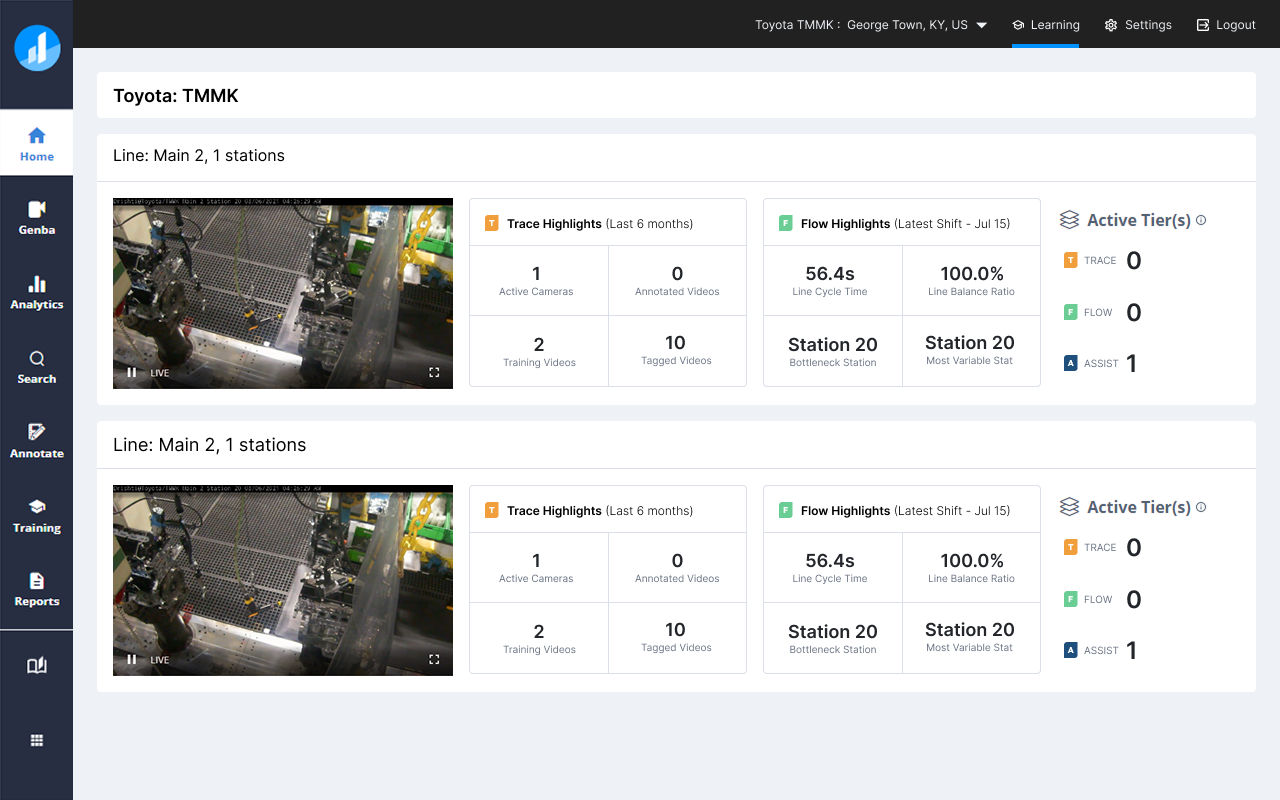Click Bottleneck Station value in upper card
Viewport: 1280px width, 800px height.
833,344
